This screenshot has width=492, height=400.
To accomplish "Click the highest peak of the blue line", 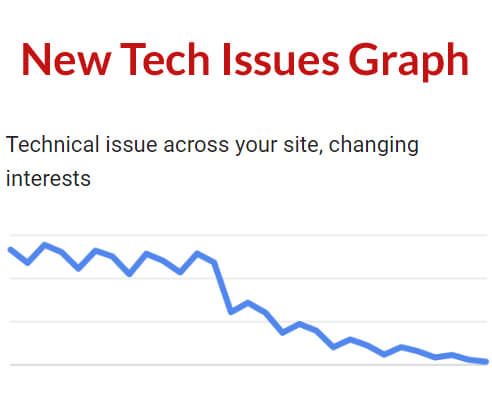I will pyautogui.click(x=45, y=245).
